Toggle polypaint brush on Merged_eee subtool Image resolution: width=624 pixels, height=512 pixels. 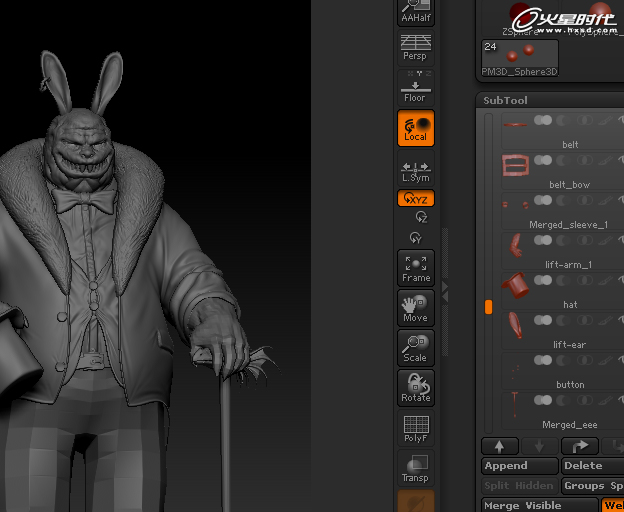click(x=605, y=400)
